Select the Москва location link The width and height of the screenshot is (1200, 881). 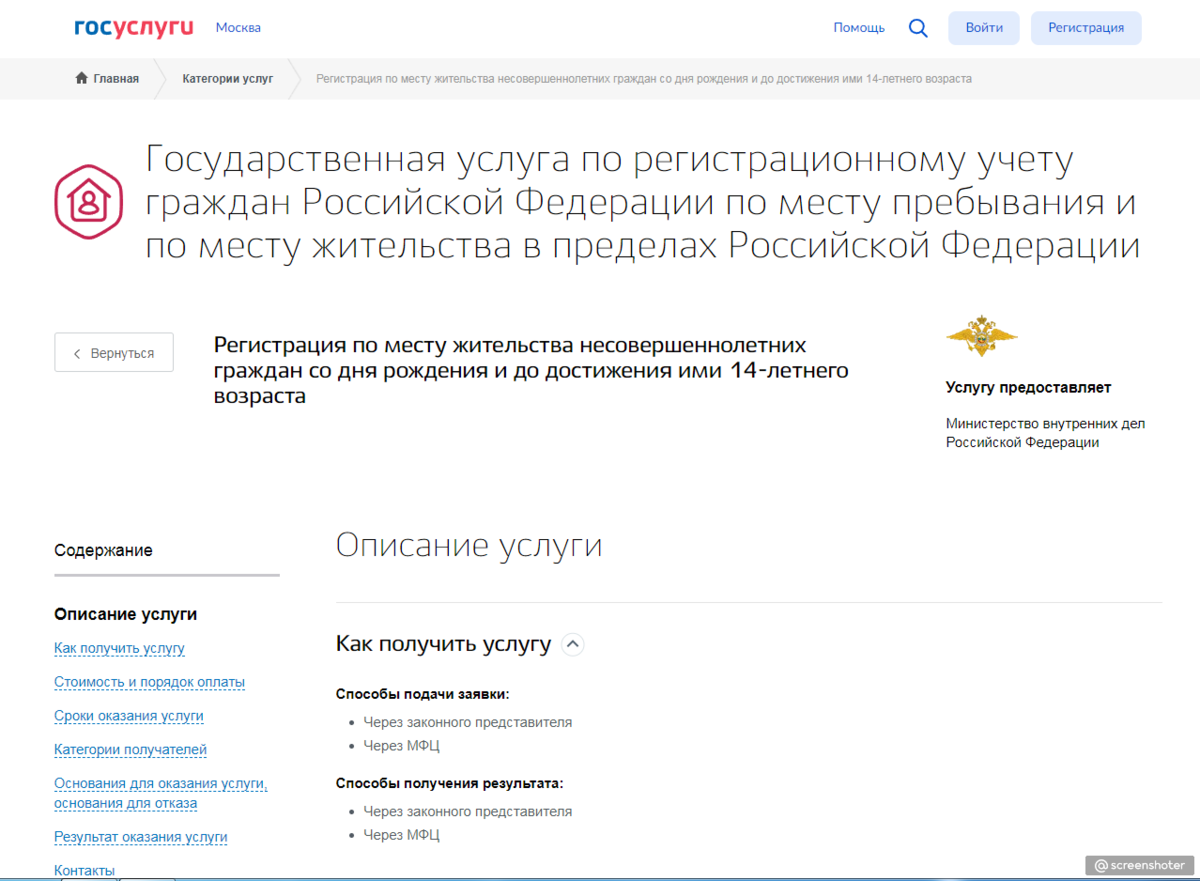click(238, 27)
